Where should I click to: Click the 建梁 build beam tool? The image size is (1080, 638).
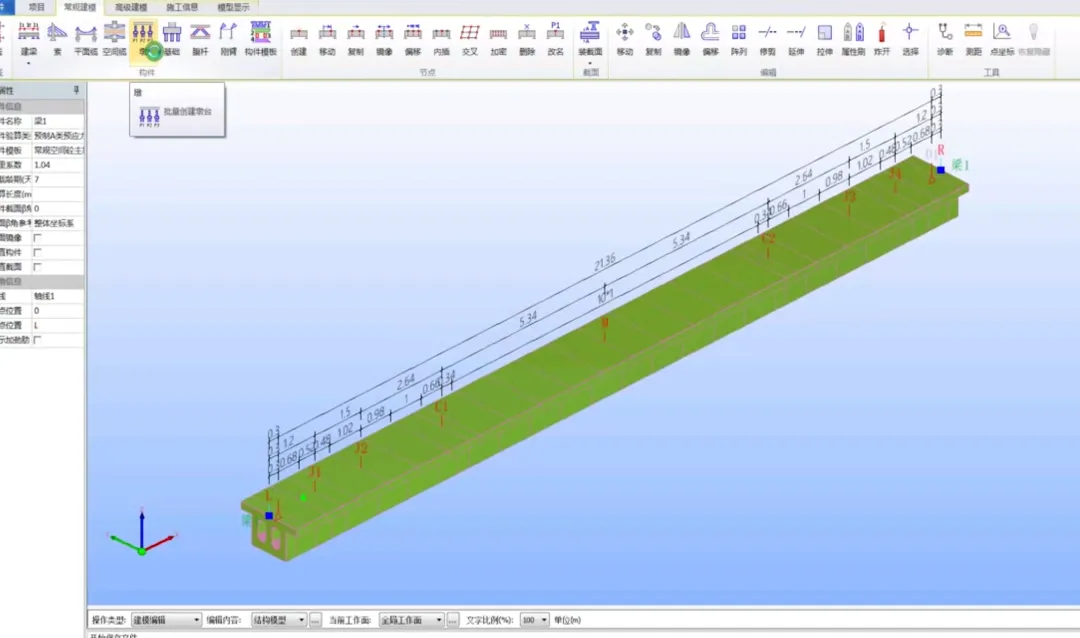click(28, 38)
